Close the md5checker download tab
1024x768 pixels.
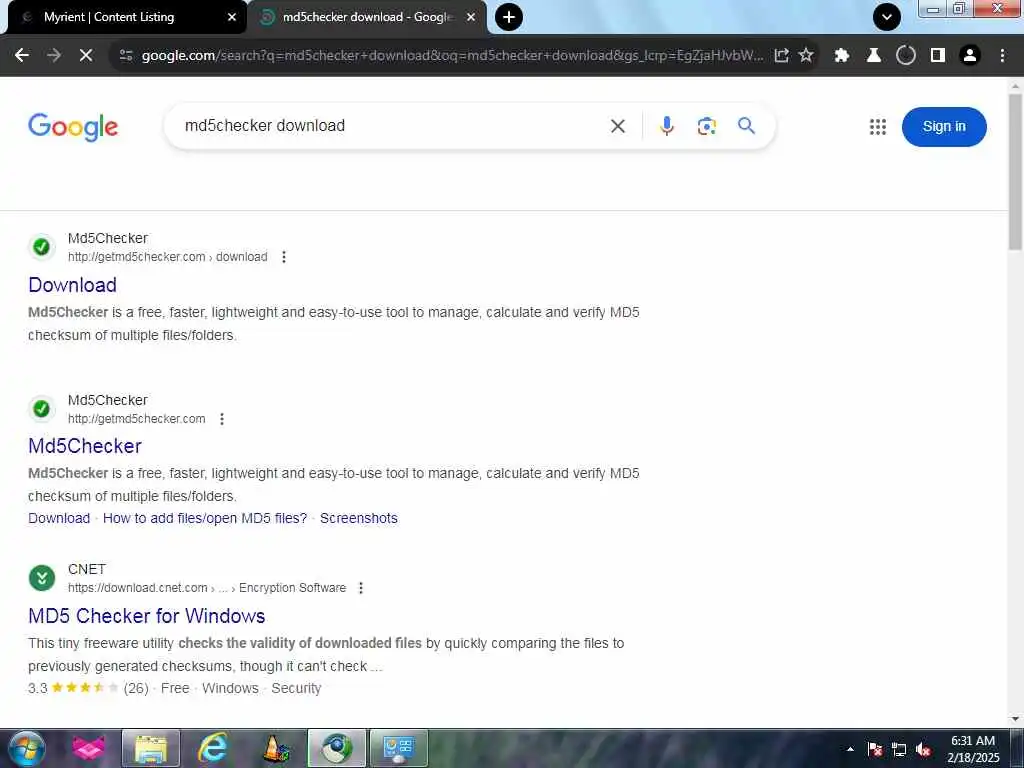[x=471, y=17]
